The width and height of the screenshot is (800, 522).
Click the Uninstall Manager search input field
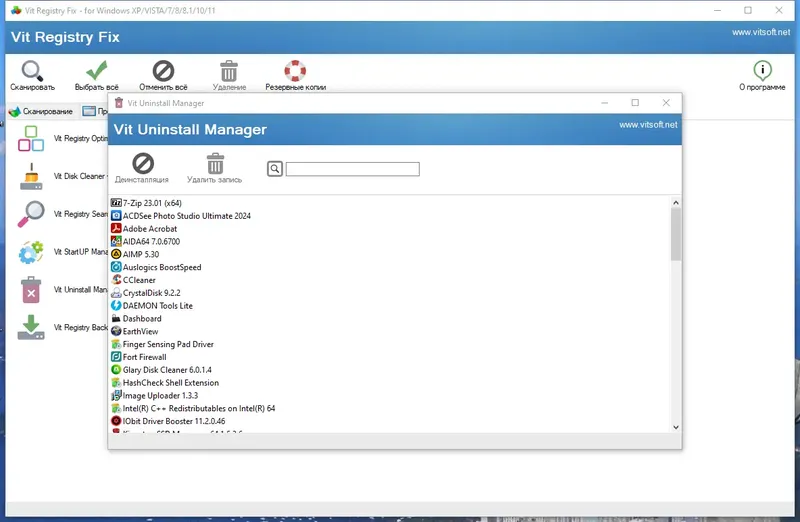[x=353, y=169]
